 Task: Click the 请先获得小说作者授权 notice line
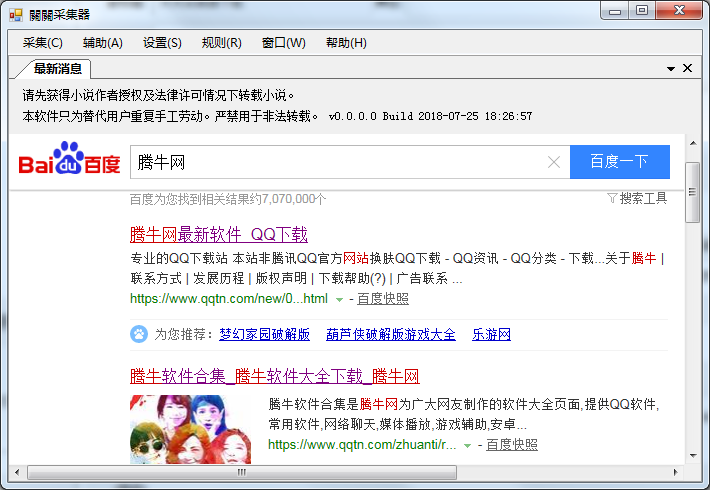[x=158, y=95]
